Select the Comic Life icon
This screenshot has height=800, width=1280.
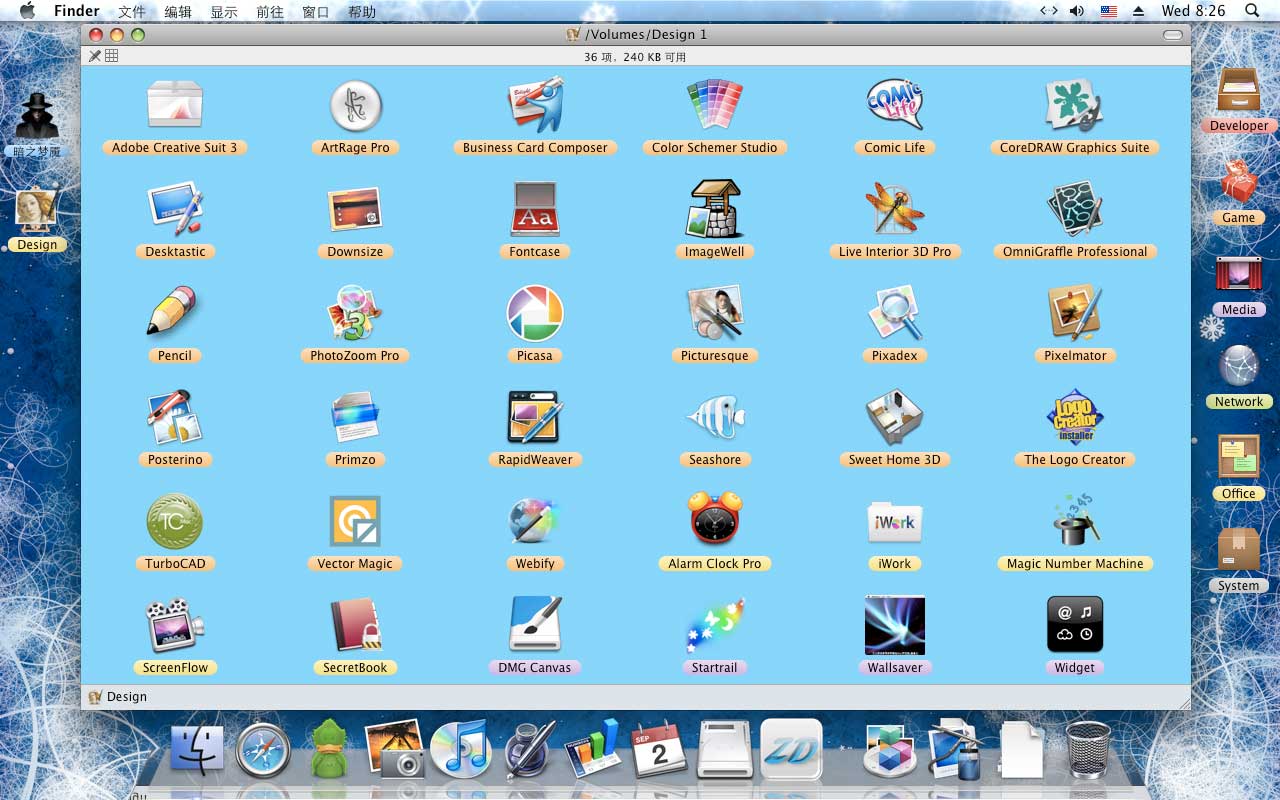[x=895, y=105]
